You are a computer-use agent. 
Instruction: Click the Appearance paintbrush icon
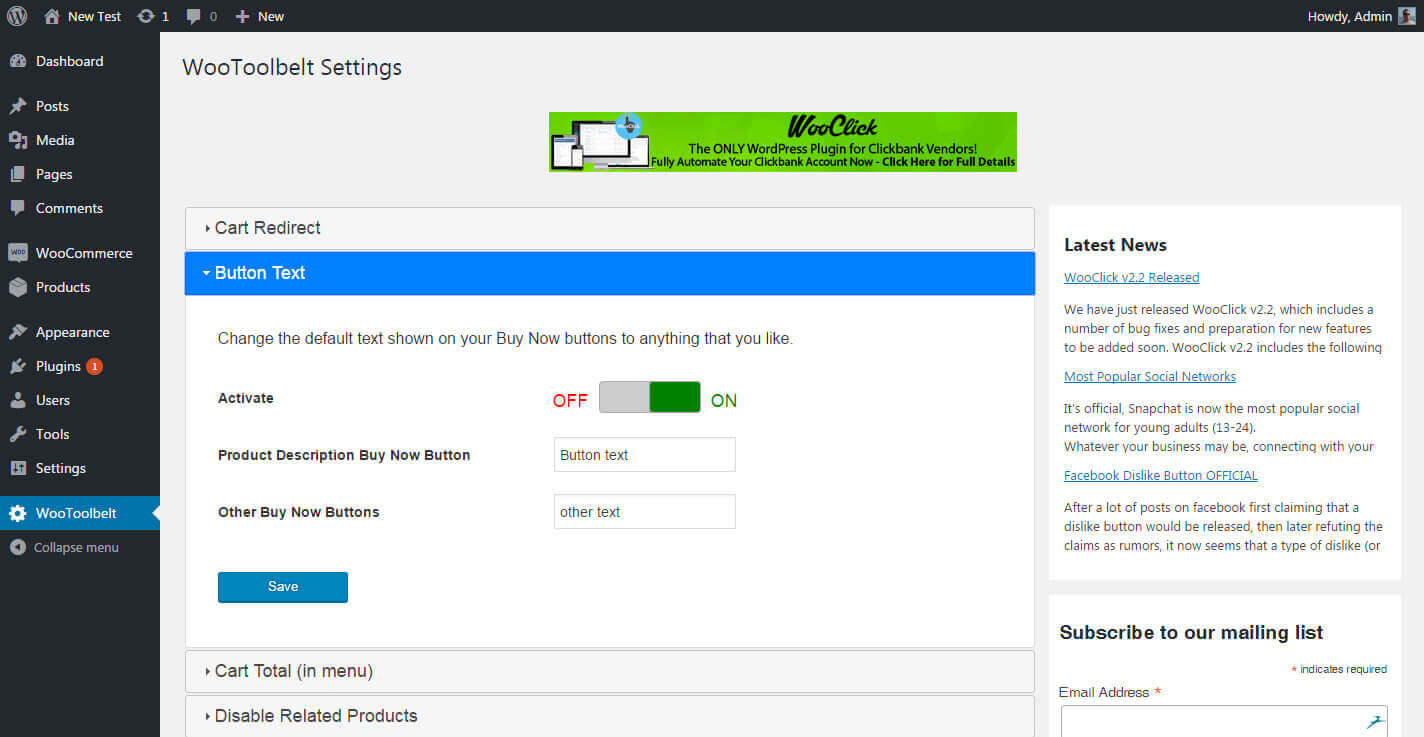(x=18, y=332)
